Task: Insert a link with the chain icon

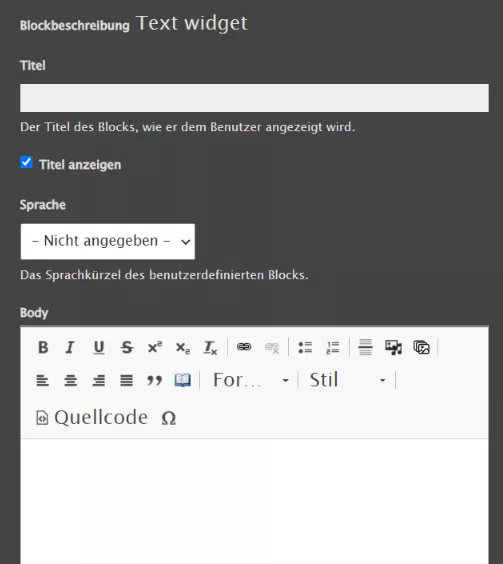Action: [x=244, y=347]
